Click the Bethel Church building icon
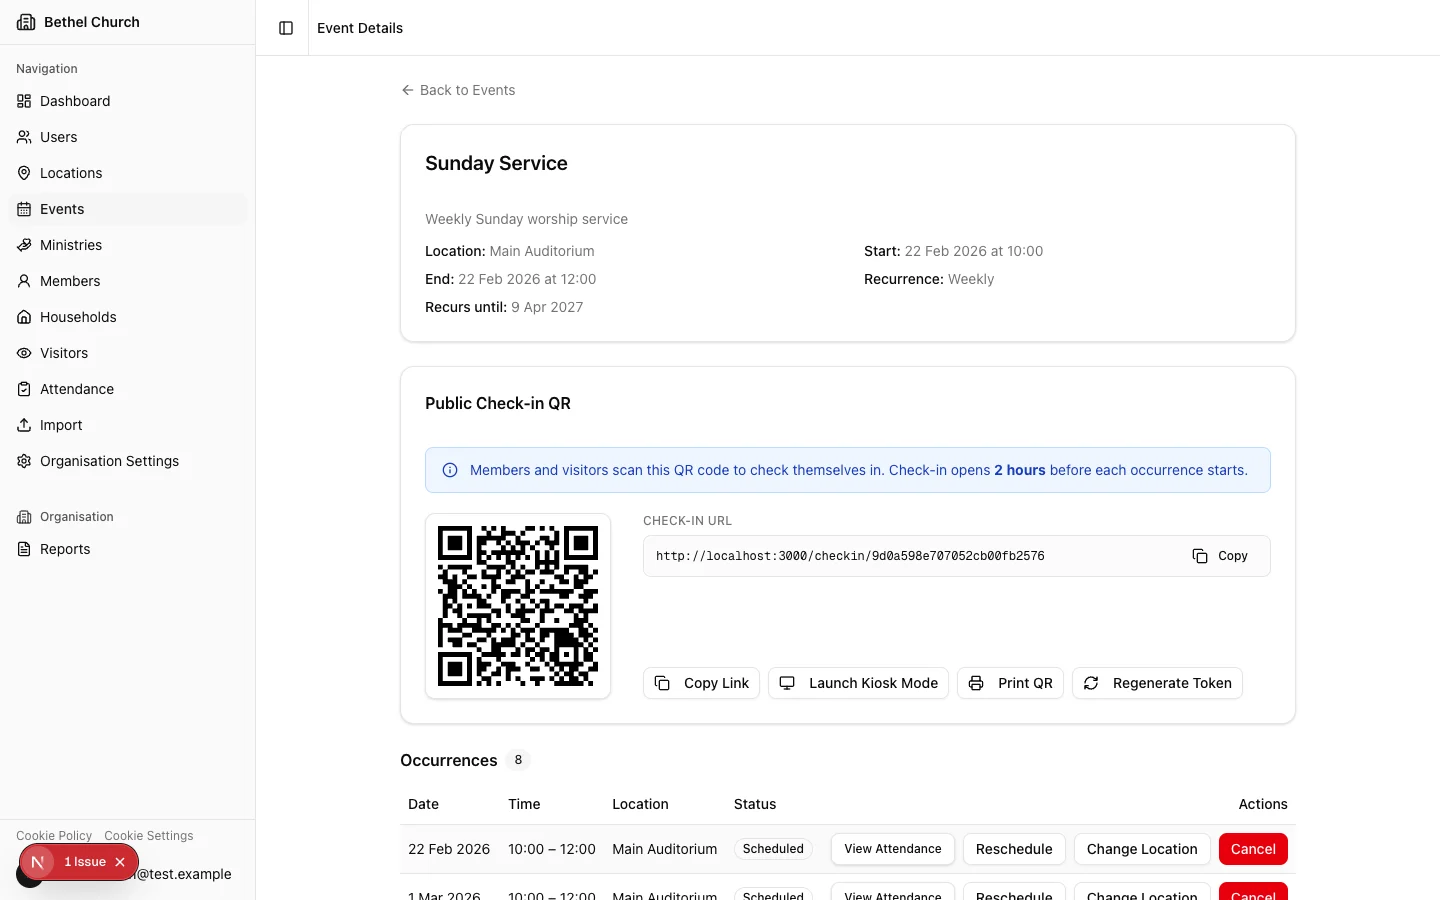The width and height of the screenshot is (1440, 900). (26, 22)
